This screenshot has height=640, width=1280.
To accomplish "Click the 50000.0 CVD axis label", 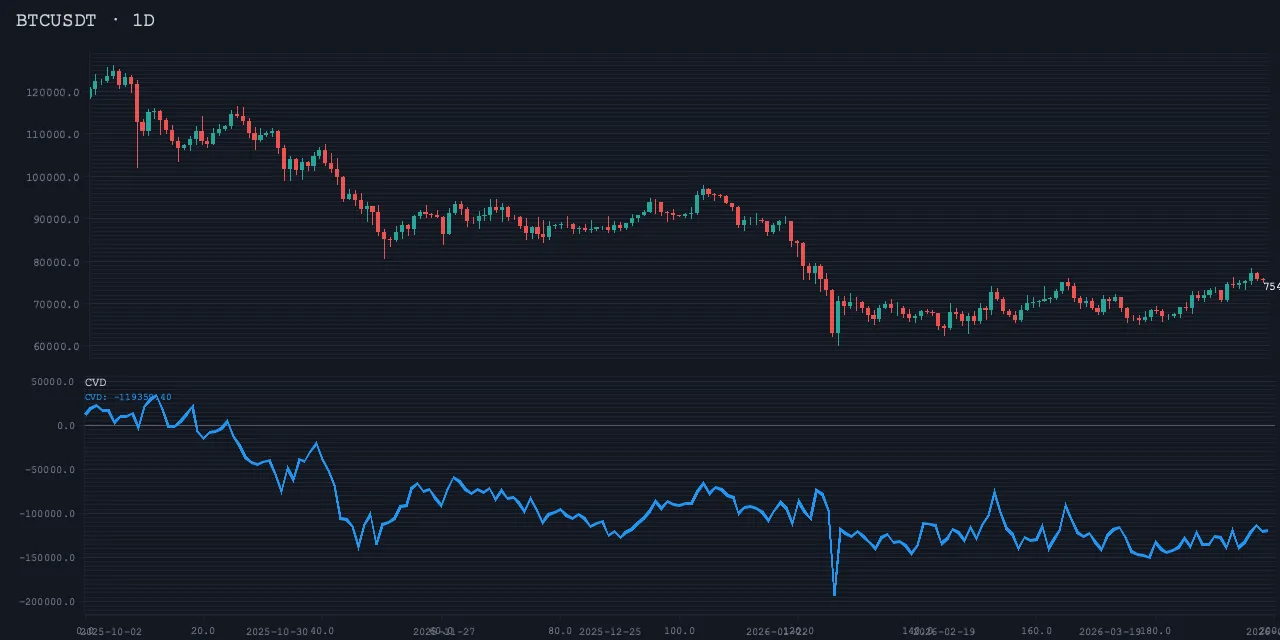I will pyautogui.click(x=53, y=382).
